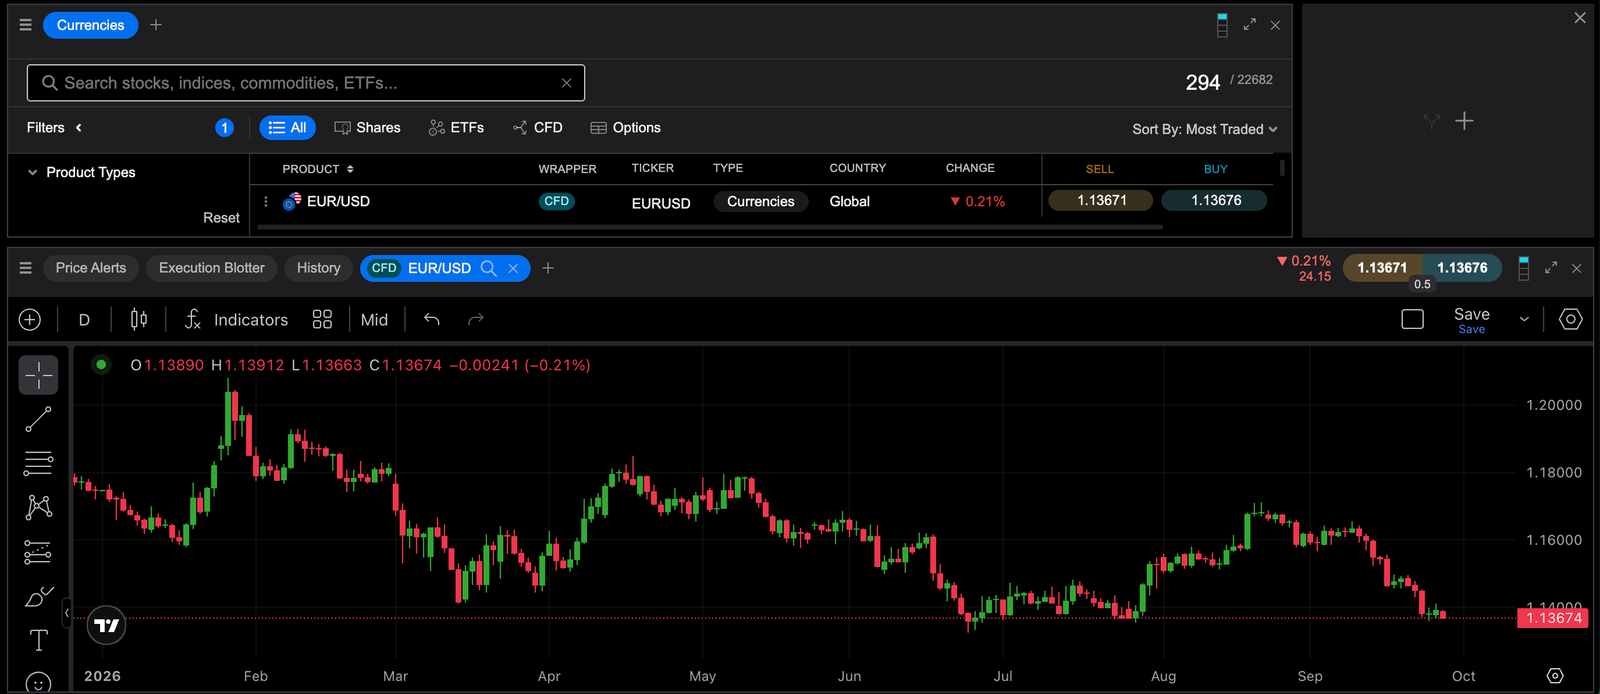The width and height of the screenshot is (1600, 694).
Task: Select the crosshair cursor tool
Action: (39, 376)
